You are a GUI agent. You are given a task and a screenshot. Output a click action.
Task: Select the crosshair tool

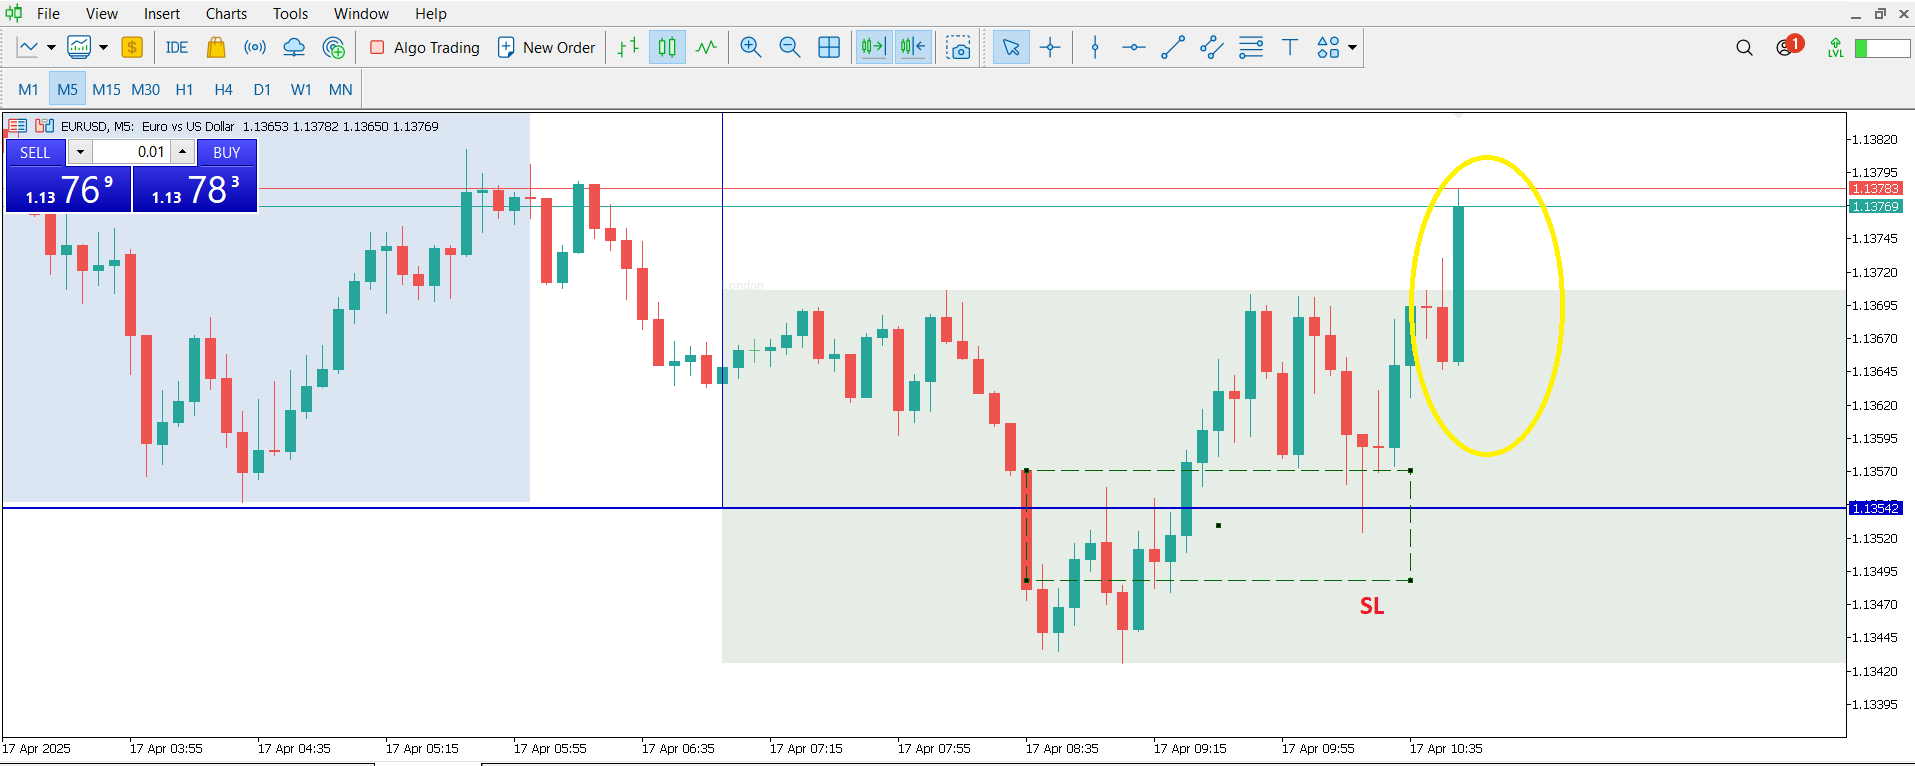click(x=1050, y=48)
